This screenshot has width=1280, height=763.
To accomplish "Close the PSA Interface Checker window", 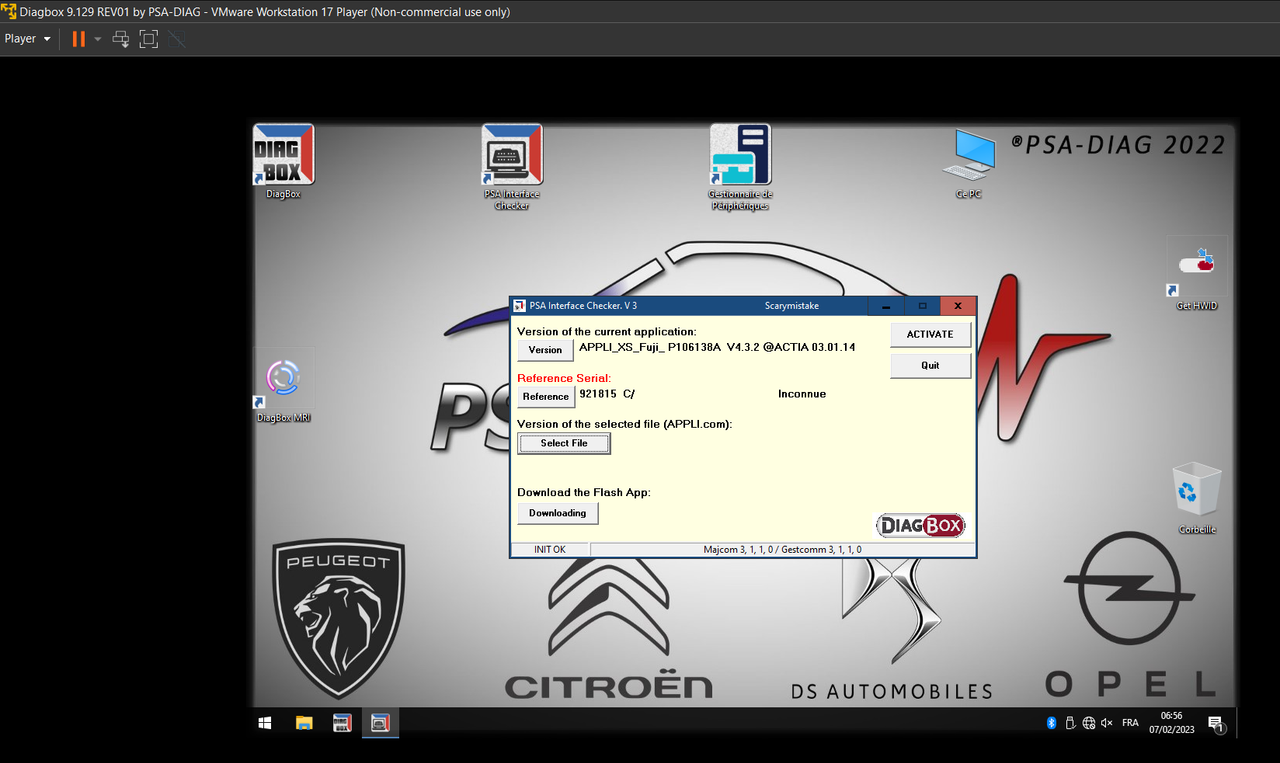I will tap(958, 306).
